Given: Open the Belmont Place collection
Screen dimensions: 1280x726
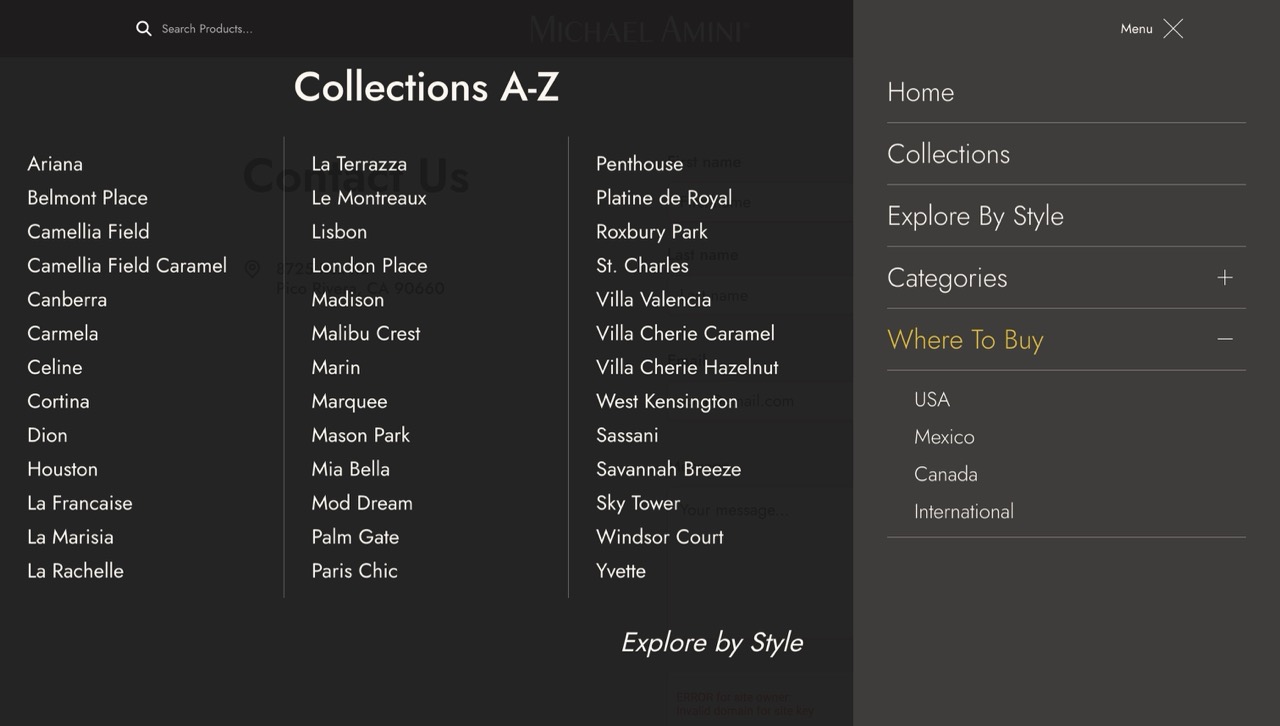Looking at the screenshot, I should click(x=87, y=198).
